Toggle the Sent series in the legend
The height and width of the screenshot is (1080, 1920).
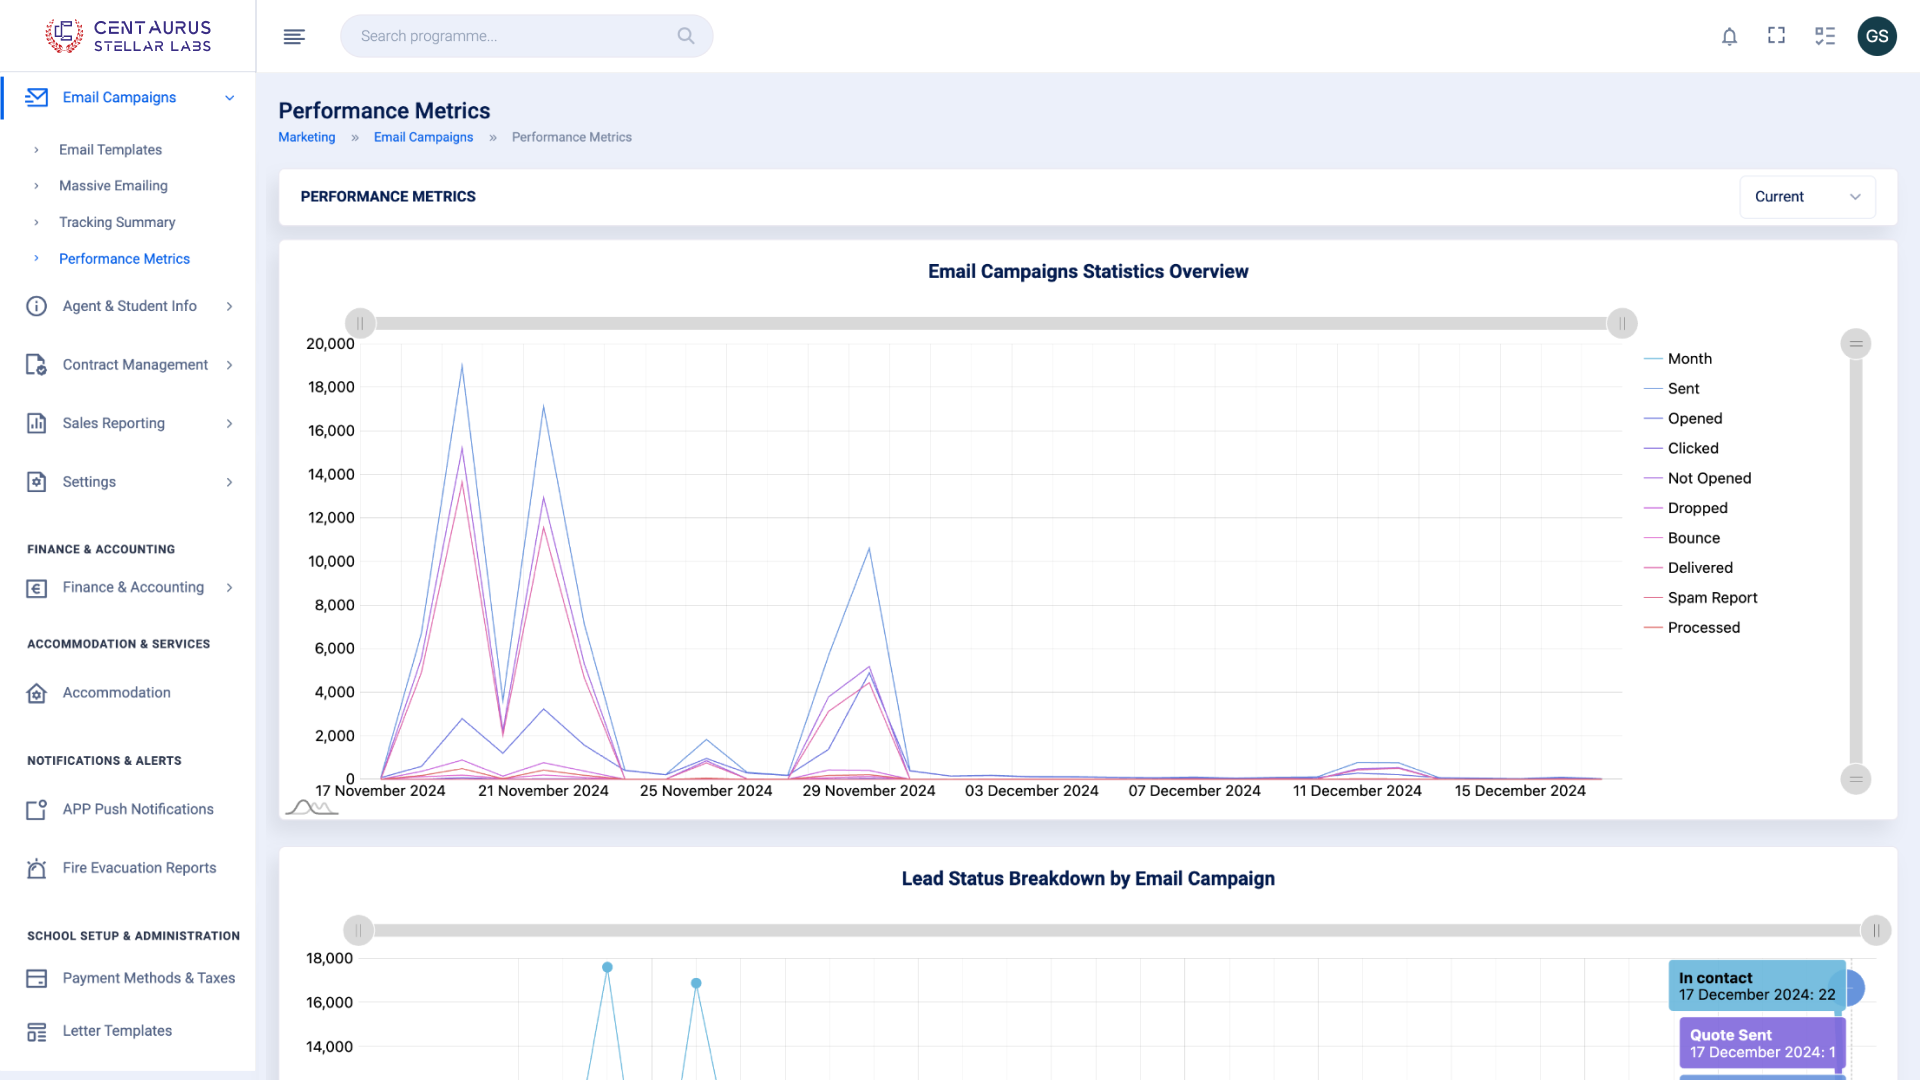(x=1684, y=388)
